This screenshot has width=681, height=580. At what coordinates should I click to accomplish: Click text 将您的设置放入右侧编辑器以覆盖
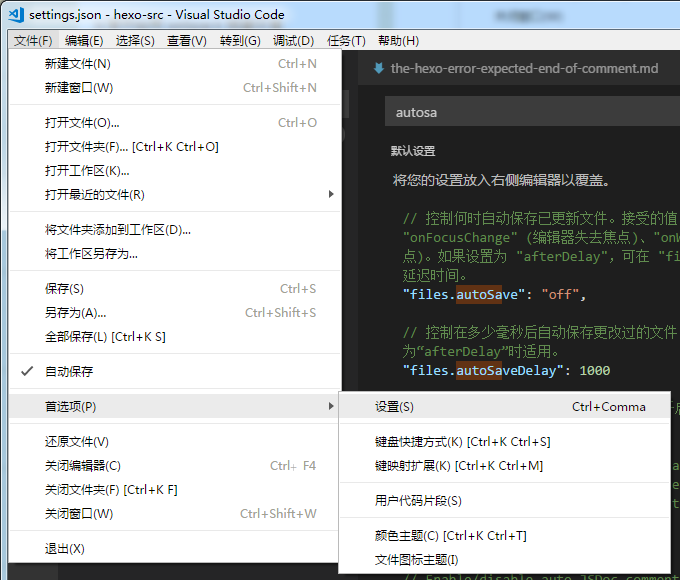point(501,180)
